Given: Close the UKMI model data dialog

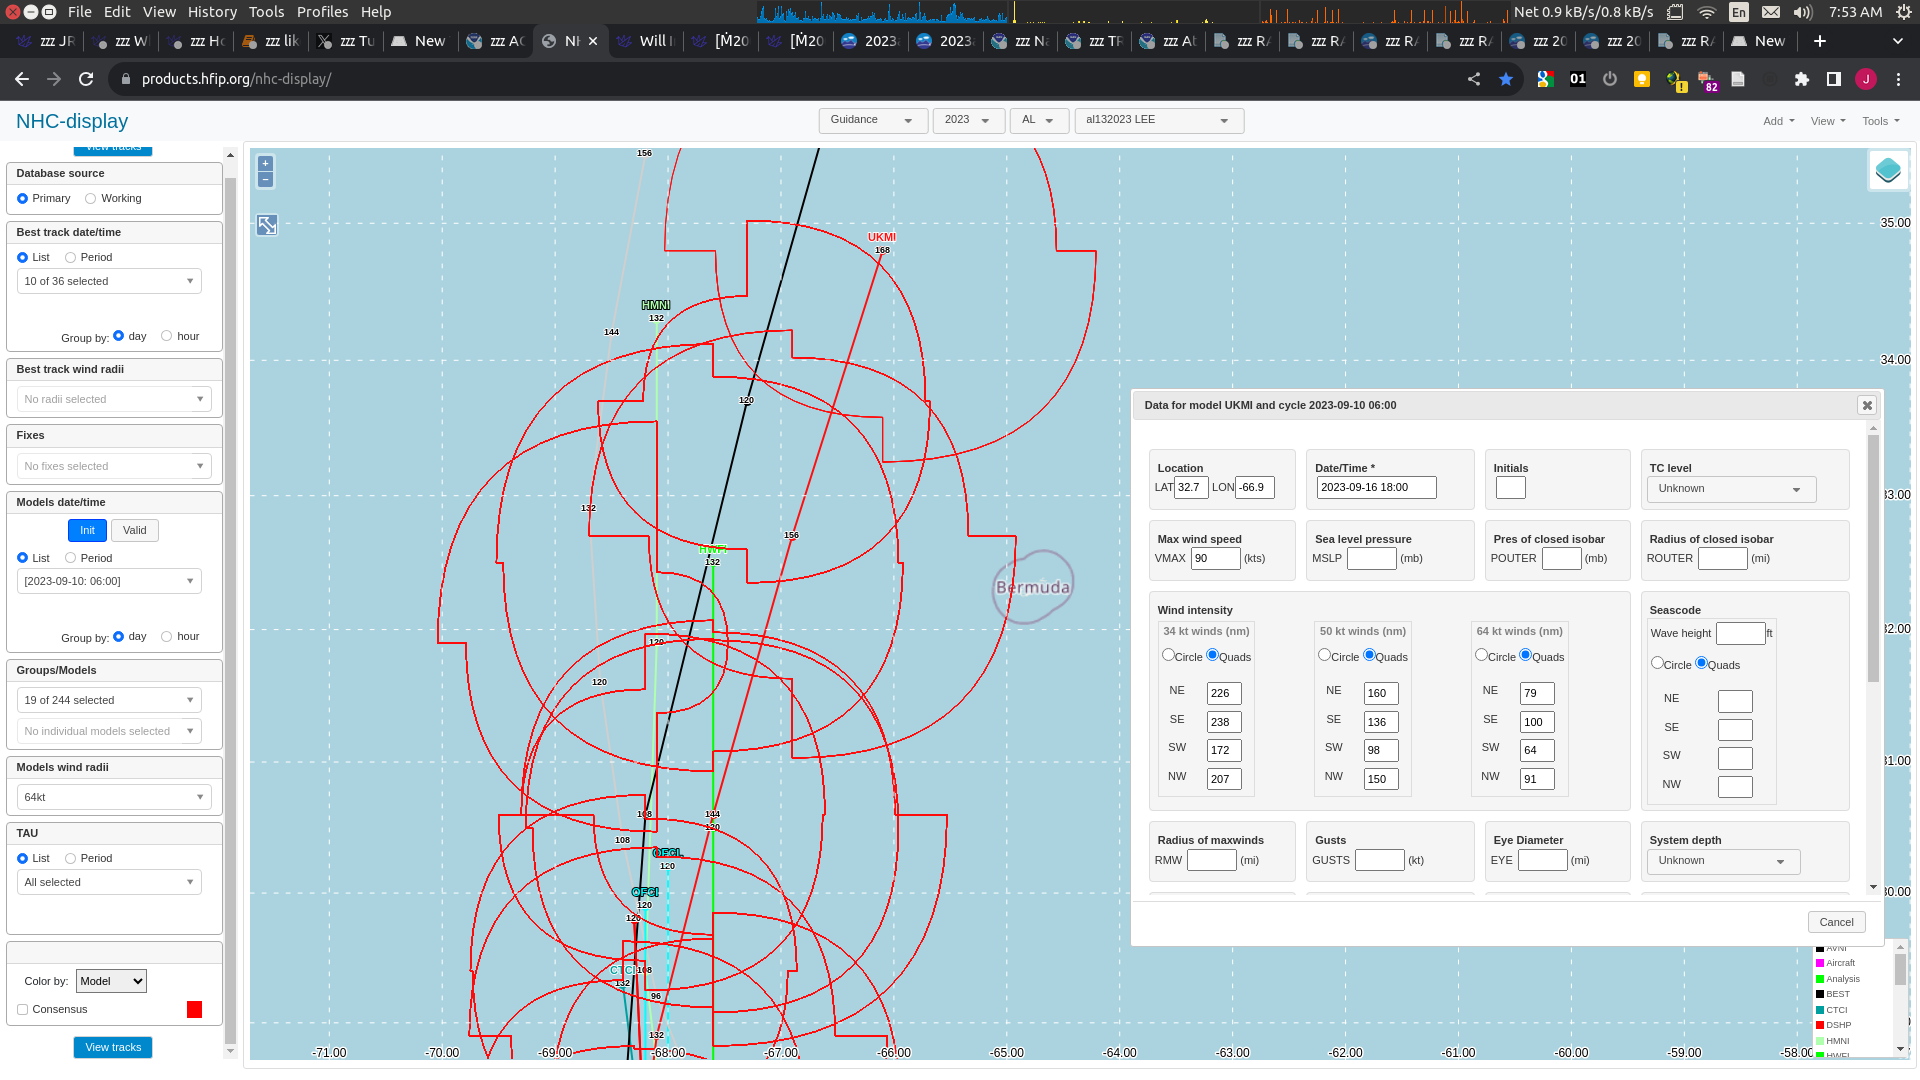Looking at the screenshot, I should point(1866,405).
